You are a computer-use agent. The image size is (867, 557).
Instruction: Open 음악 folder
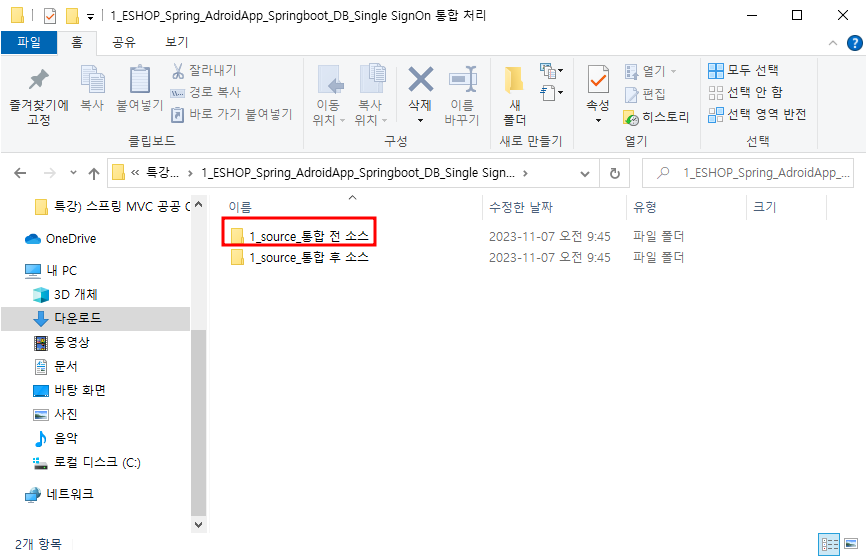56,439
